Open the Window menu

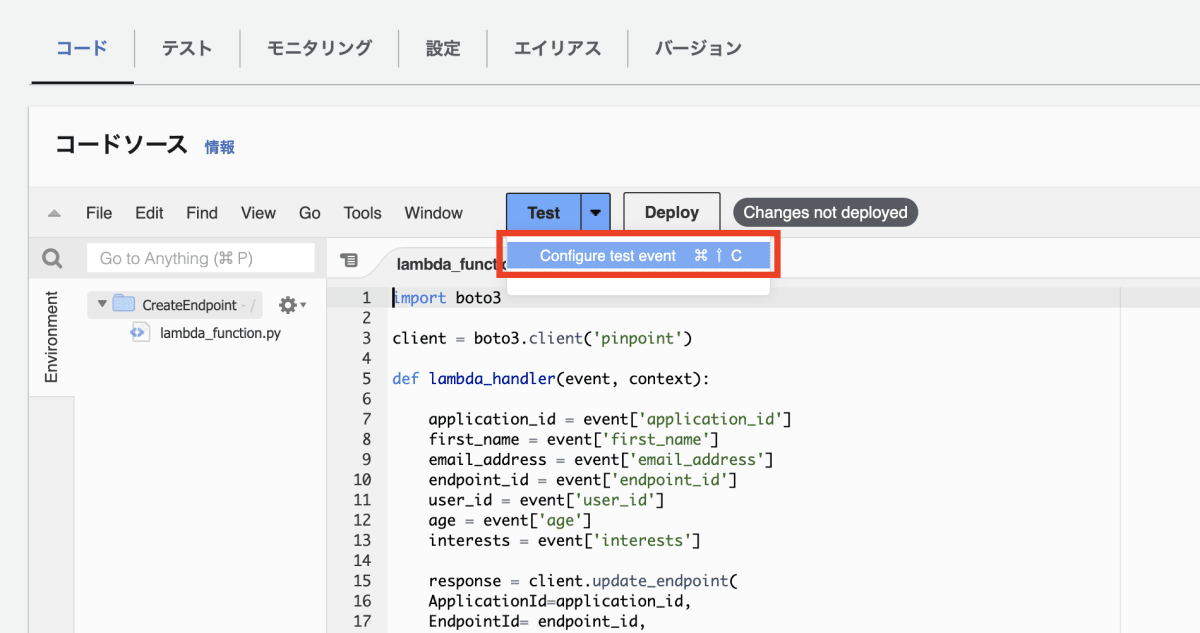[x=433, y=213]
